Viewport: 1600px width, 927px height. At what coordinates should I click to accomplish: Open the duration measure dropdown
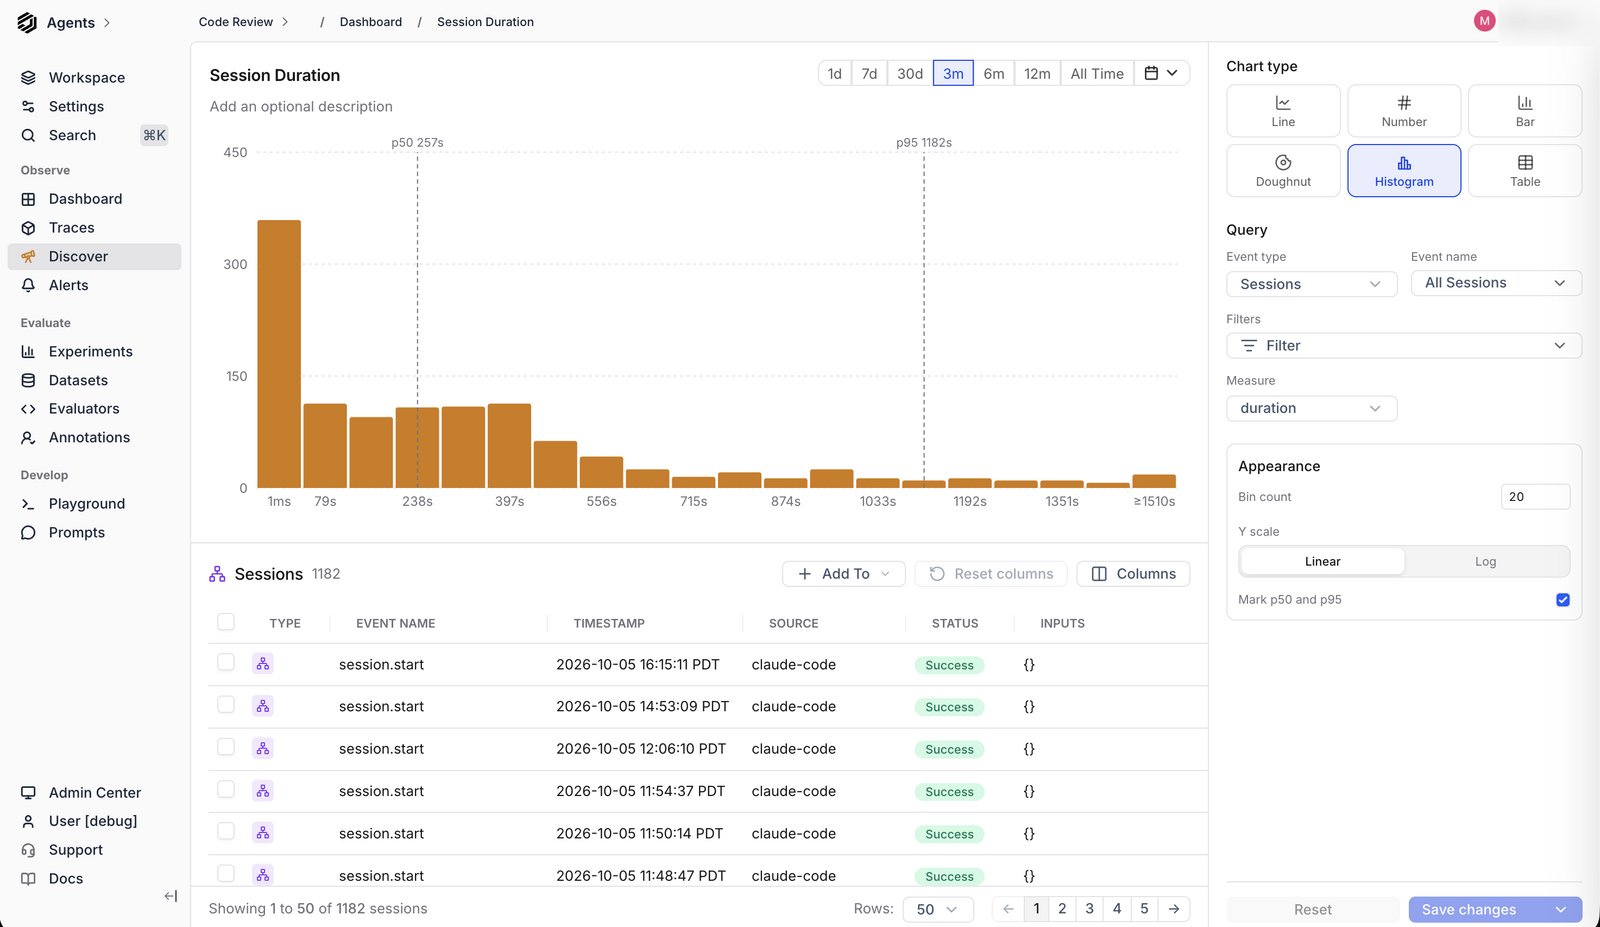coord(1311,408)
